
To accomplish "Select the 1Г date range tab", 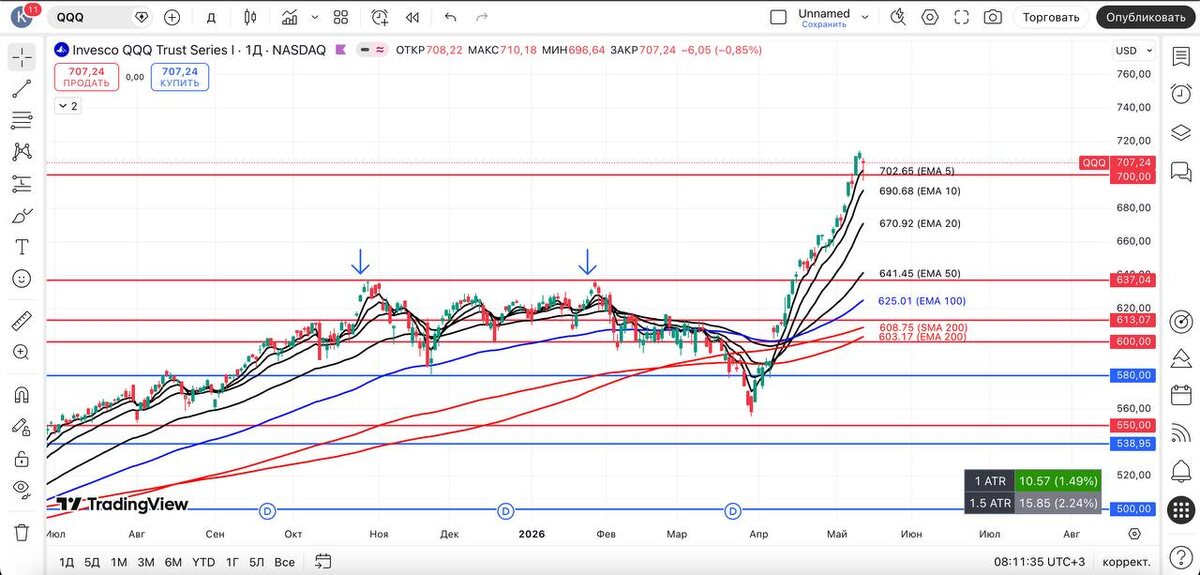I will click(x=232, y=562).
